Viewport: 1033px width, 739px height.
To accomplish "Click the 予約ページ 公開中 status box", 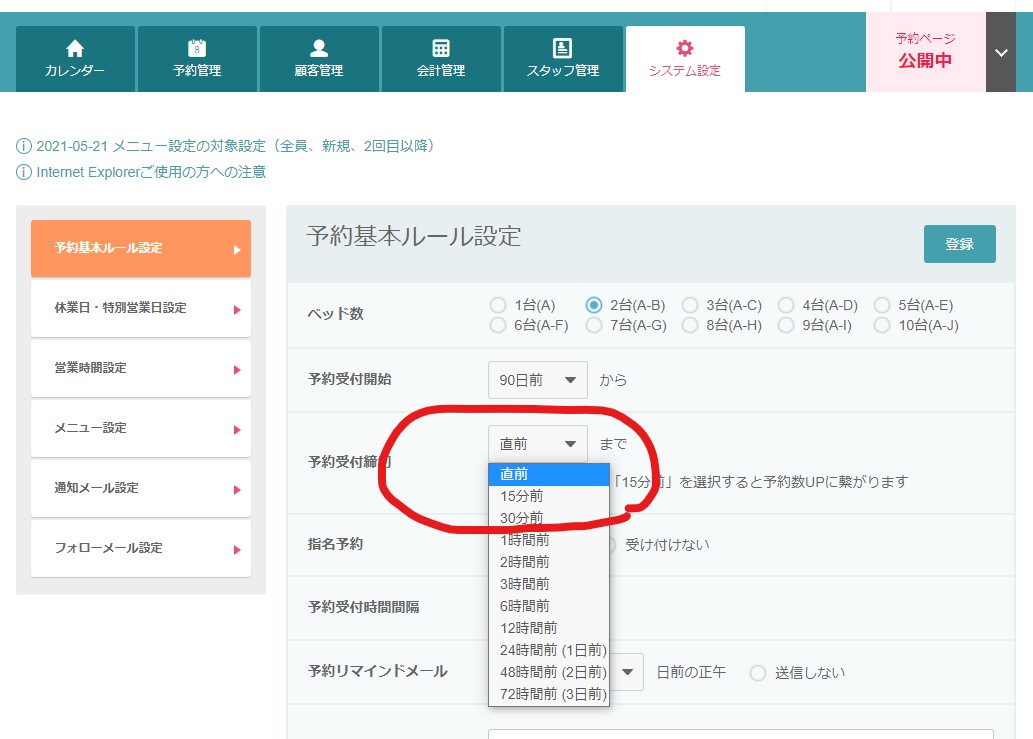I will (x=925, y=53).
